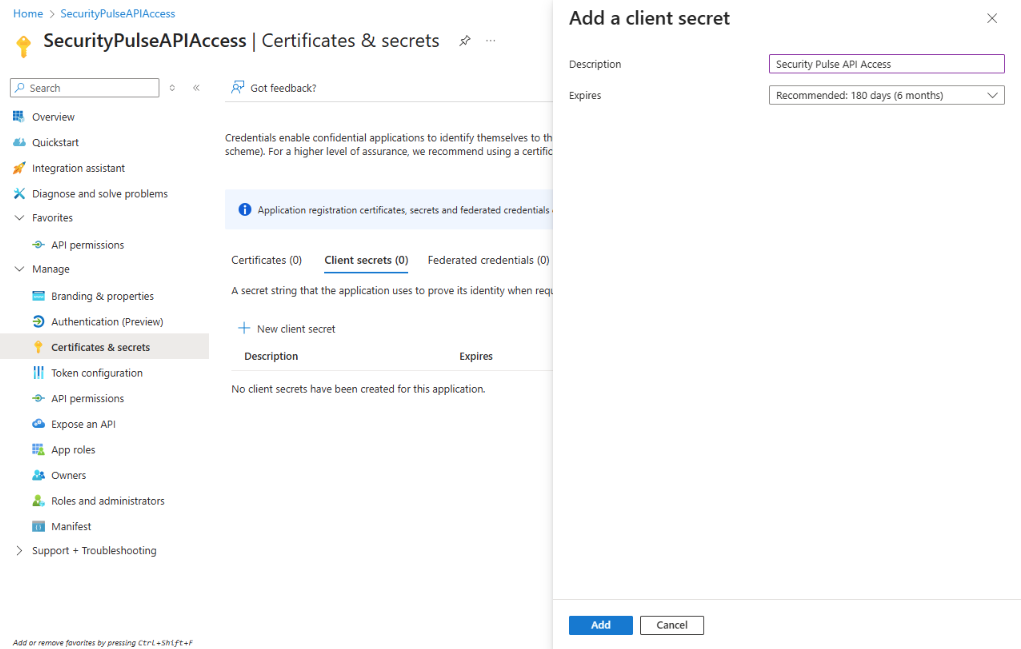Click the Diagnose and solve problems wrench icon

(x=19, y=193)
